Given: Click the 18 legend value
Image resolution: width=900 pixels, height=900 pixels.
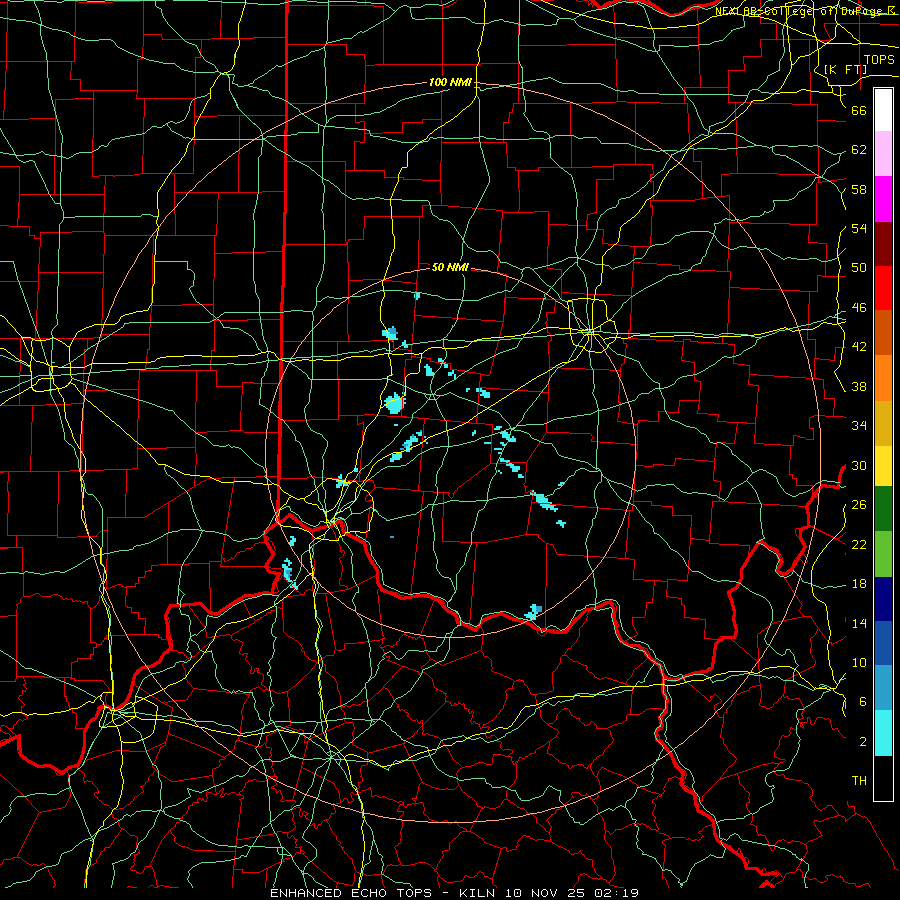Looking at the screenshot, I should click(859, 584).
